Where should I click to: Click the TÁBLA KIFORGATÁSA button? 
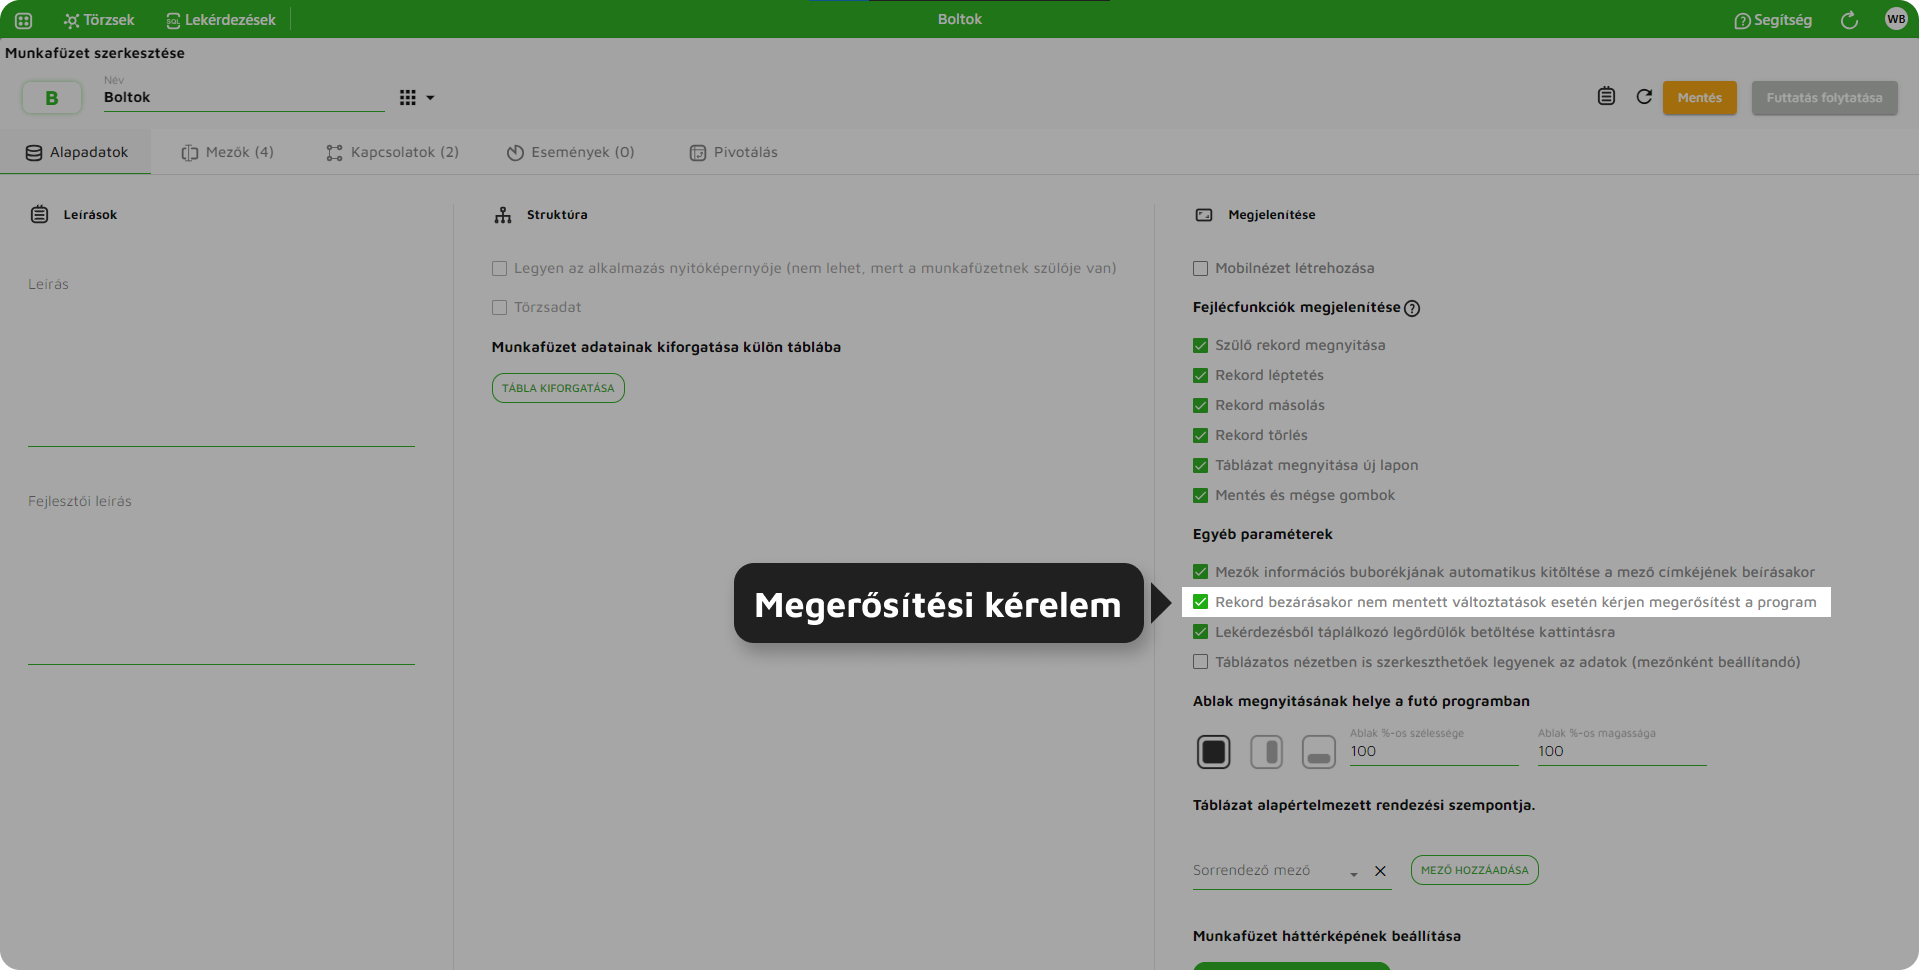click(558, 388)
